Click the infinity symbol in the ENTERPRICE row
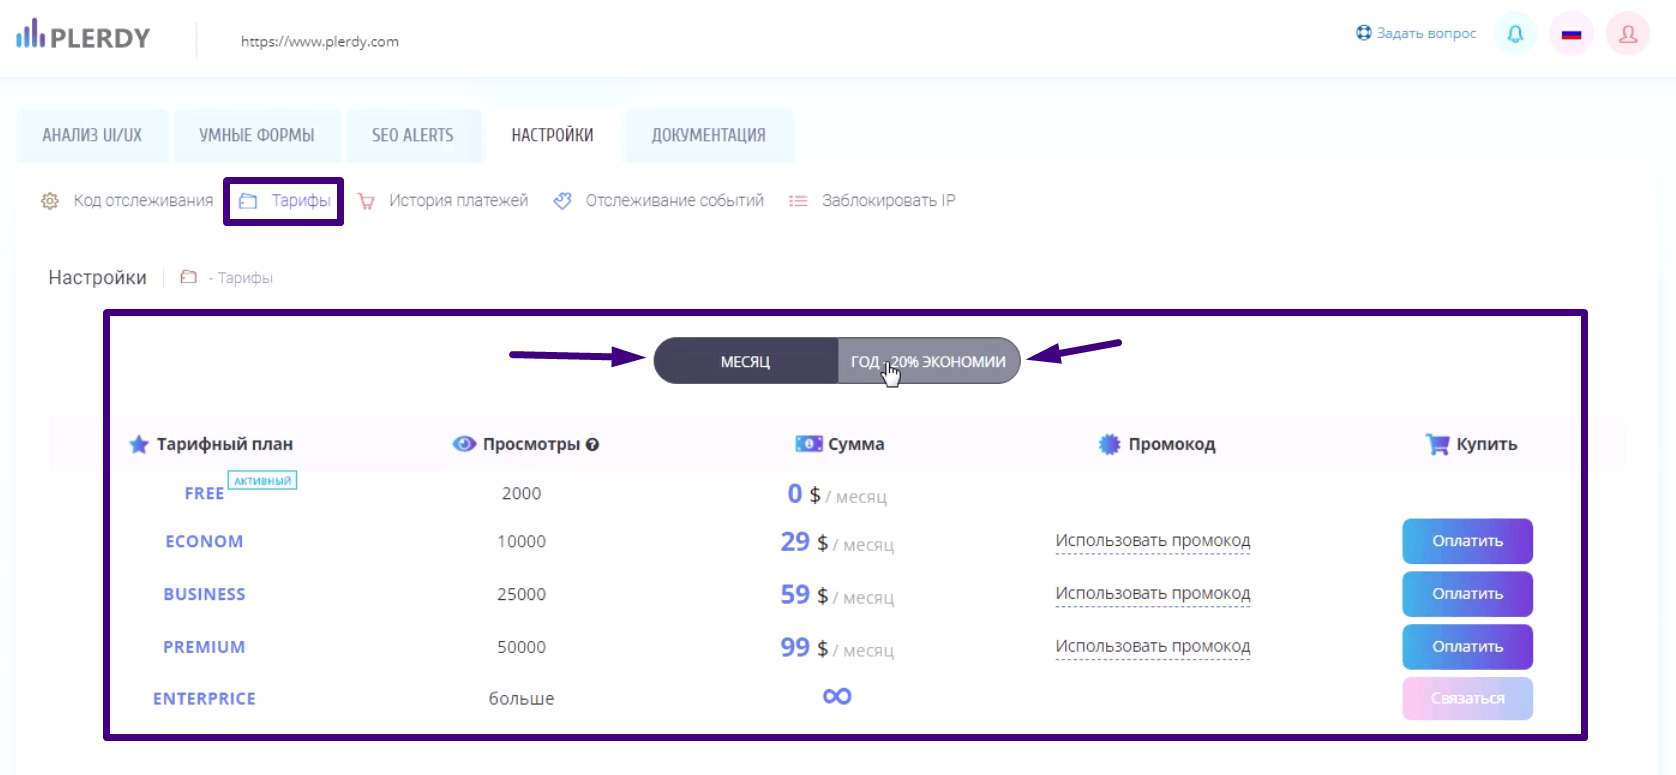Screen dimensions: 1676x775 (x=837, y=696)
